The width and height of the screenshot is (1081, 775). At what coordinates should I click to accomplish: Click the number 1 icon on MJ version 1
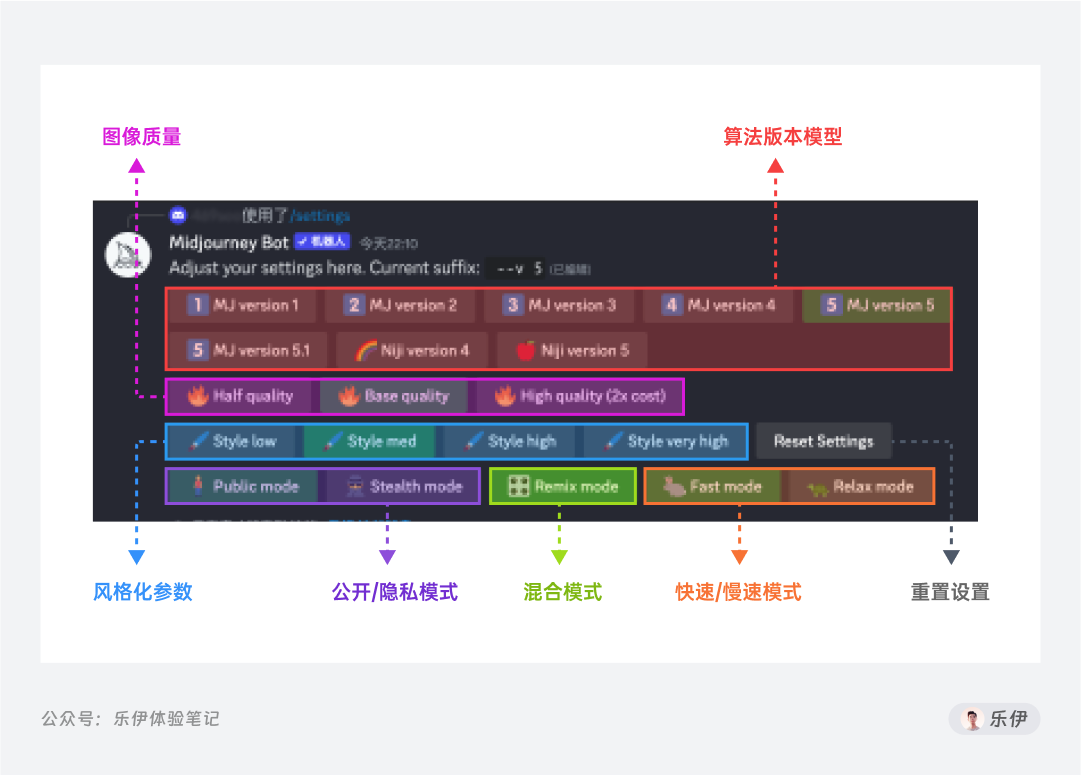click(x=197, y=305)
